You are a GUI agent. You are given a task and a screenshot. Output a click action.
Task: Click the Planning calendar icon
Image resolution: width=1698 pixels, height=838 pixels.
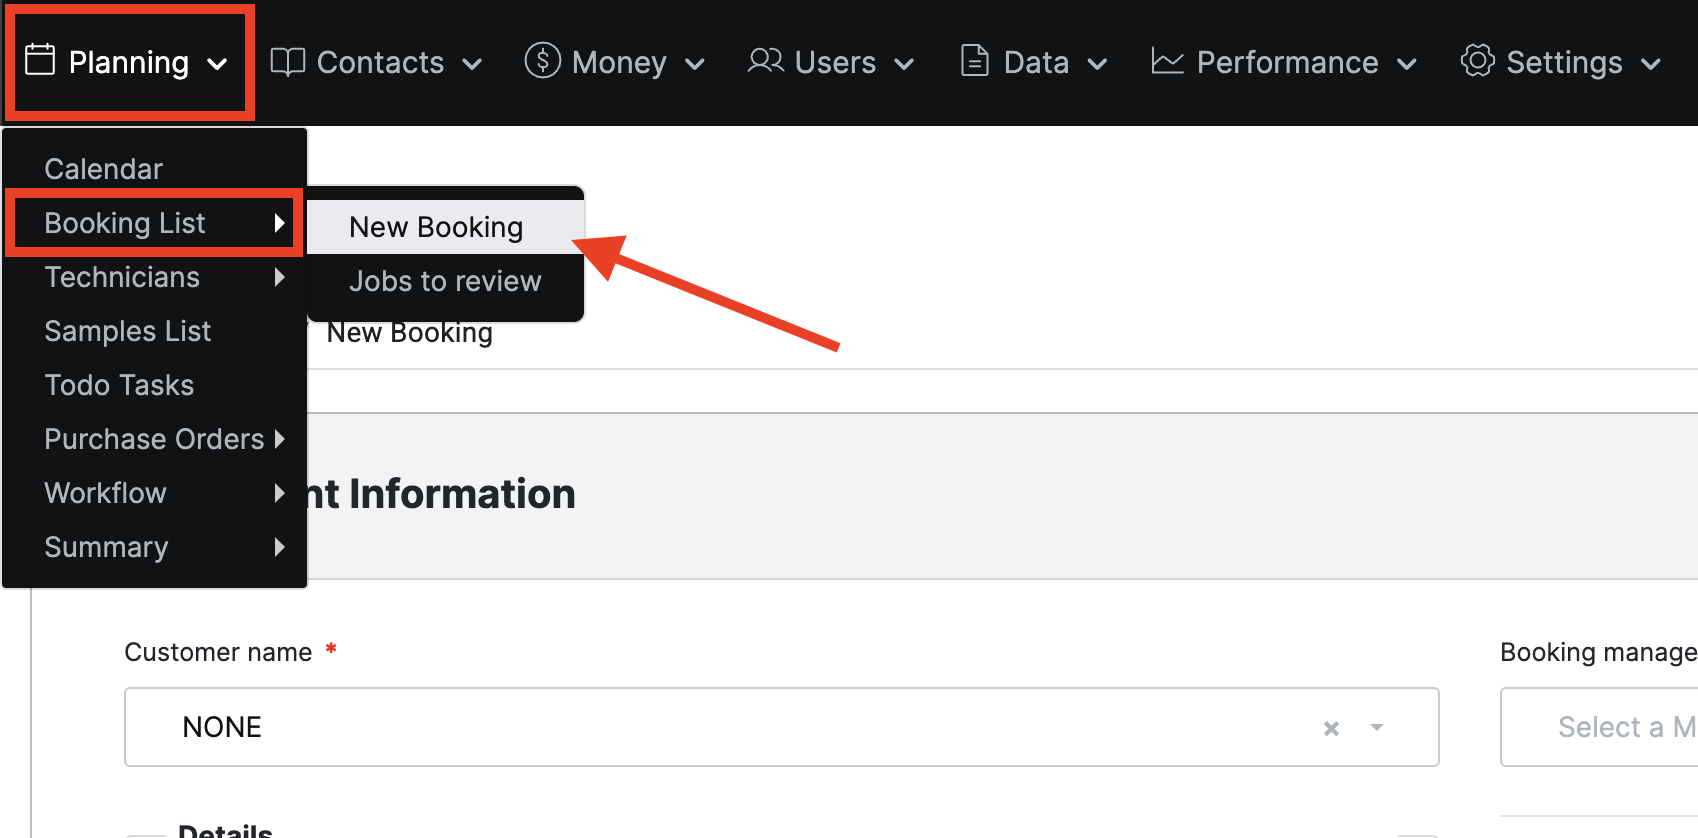point(40,60)
